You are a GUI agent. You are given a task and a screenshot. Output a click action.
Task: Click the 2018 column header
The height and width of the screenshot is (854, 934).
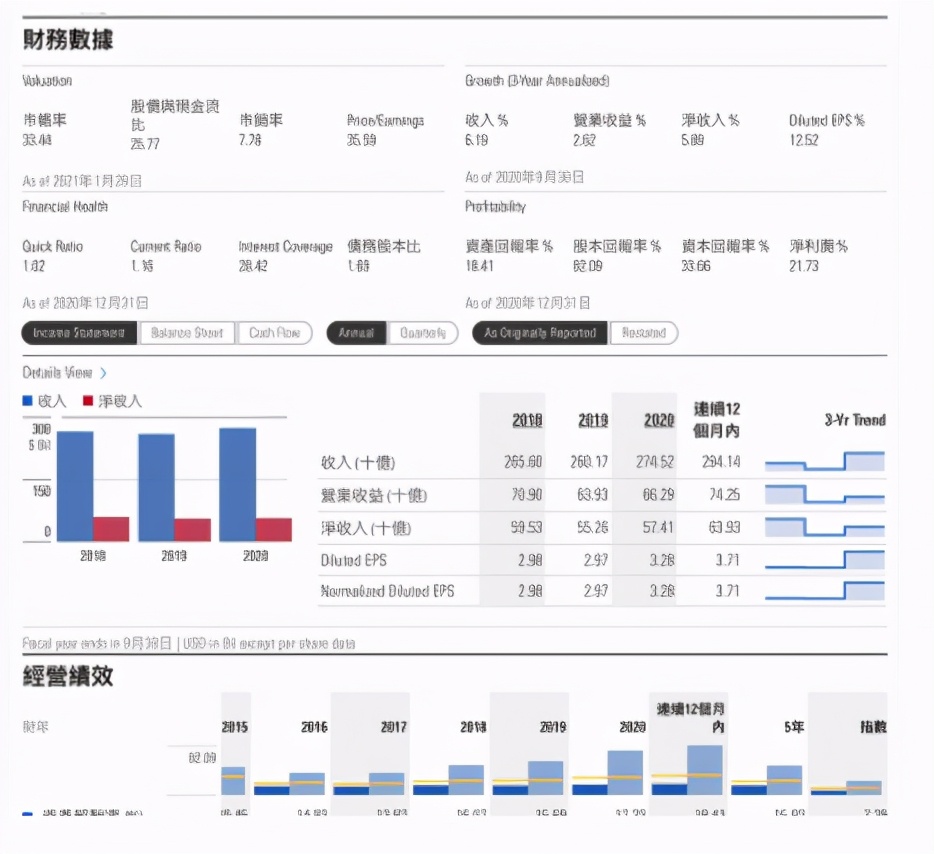[x=525, y=420]
